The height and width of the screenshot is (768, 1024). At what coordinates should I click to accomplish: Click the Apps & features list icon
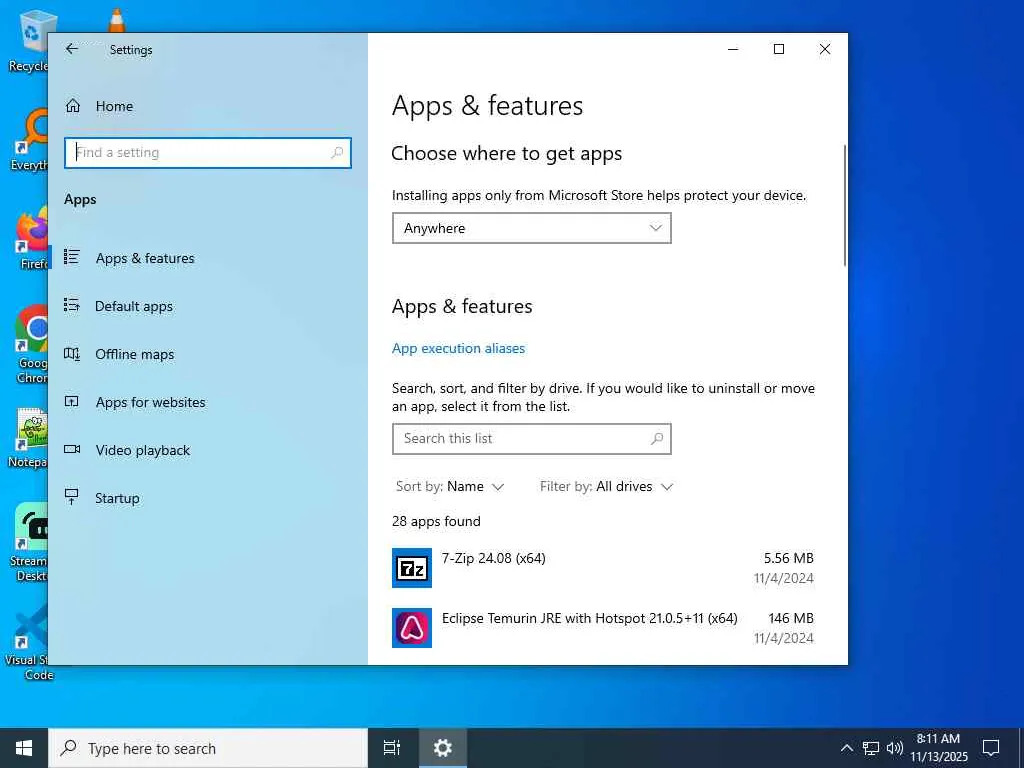coord(72,257)
